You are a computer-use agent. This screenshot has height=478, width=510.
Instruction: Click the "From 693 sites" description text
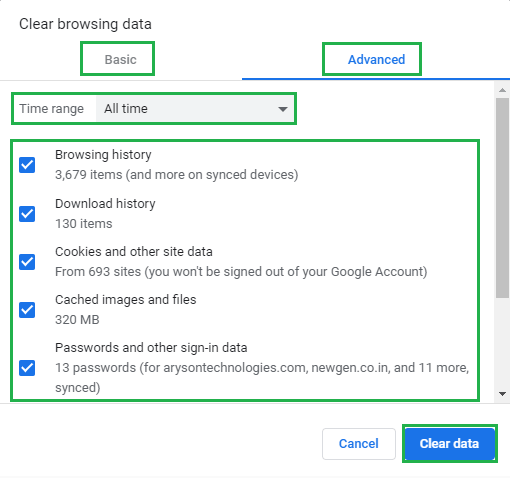[x=241, y=272]
